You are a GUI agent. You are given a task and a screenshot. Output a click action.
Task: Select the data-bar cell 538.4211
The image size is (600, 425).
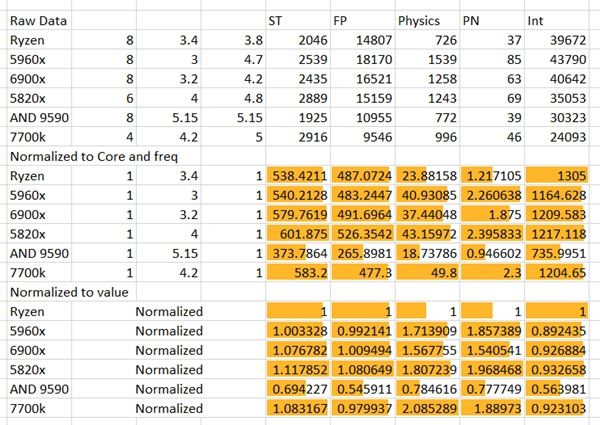click(298, 176)
